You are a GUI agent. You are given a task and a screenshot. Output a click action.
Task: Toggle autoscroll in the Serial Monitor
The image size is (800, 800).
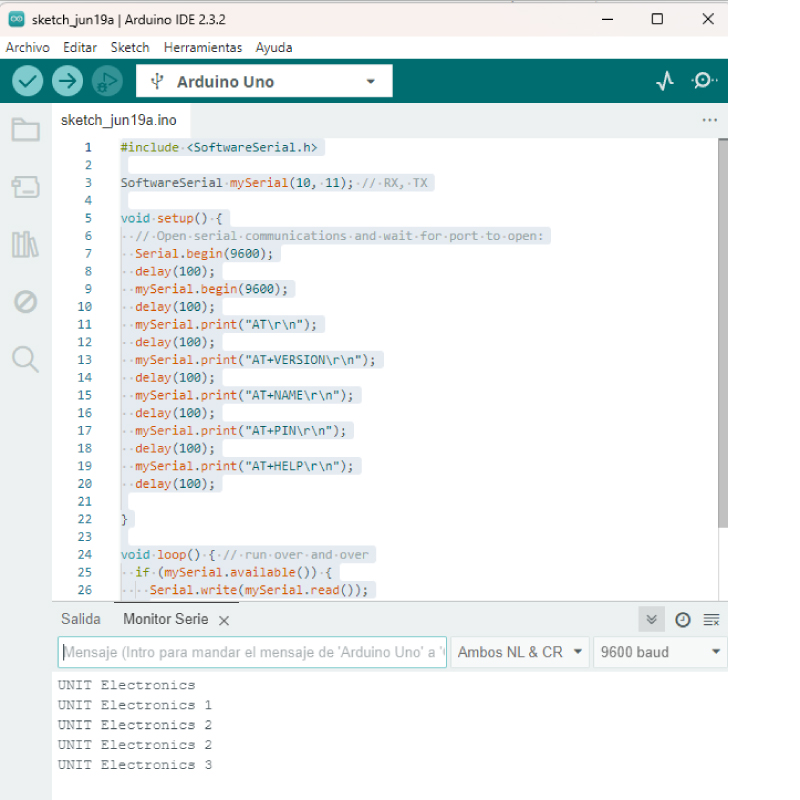(652, 620)
